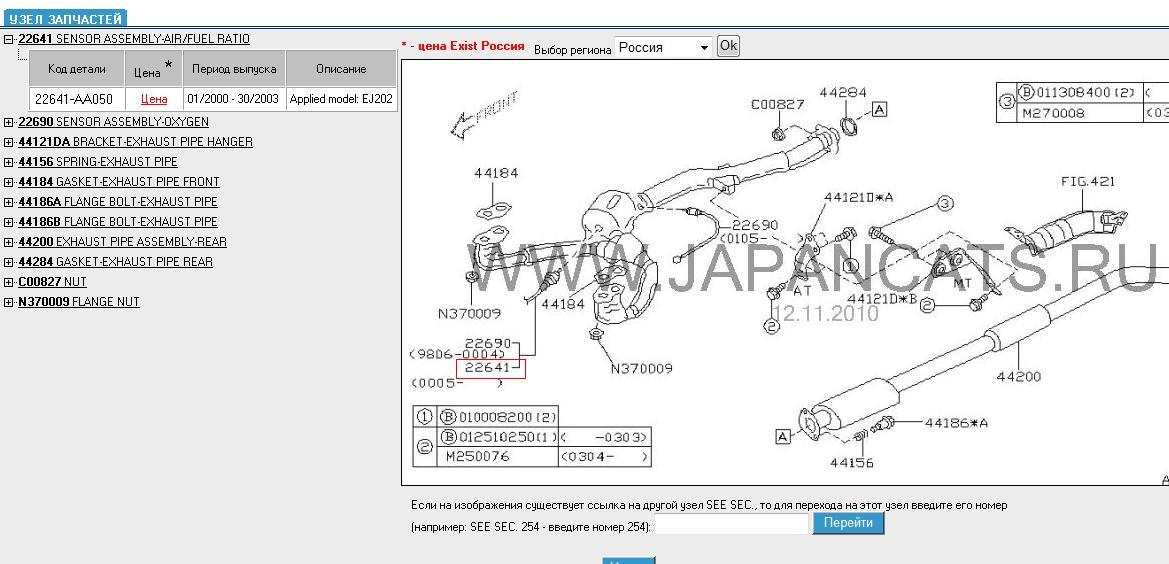The image size is (1169, 564).
Task: Expand the 44156 Spring-Exhaust Pipe node
Action: [9, 162]
